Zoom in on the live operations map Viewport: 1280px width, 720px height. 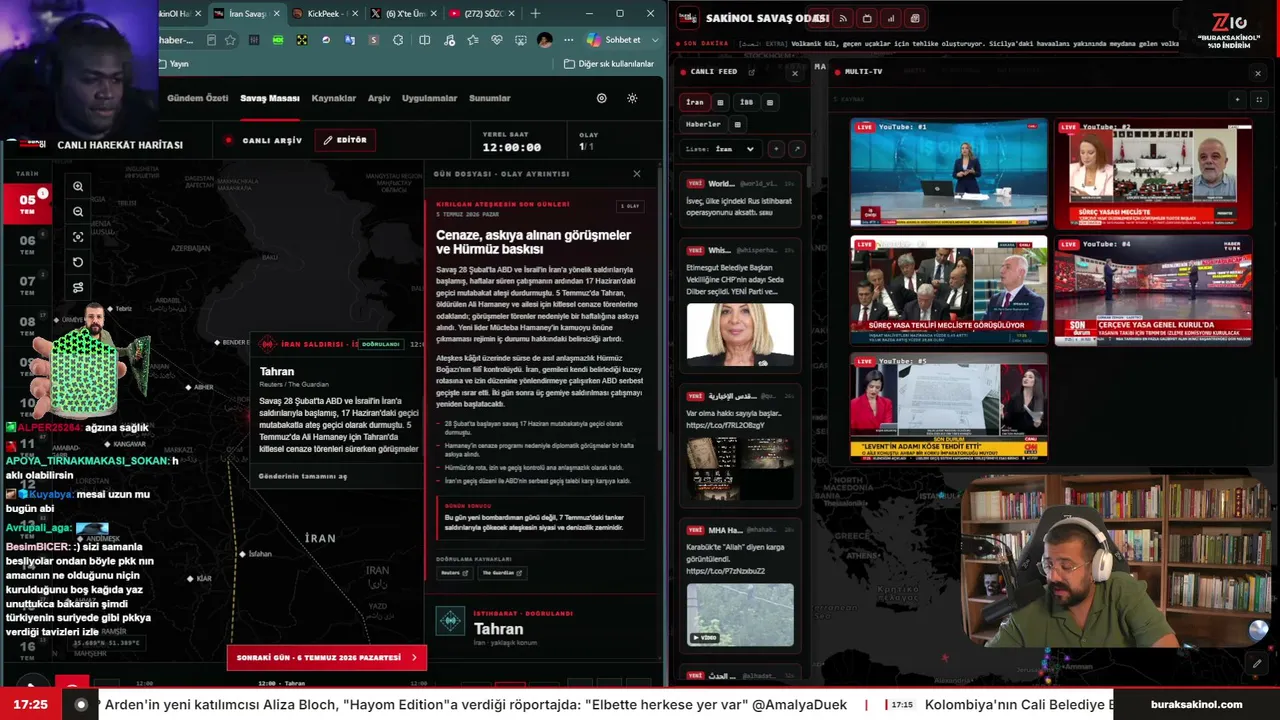pyautogui.click(x=78, y=187)
